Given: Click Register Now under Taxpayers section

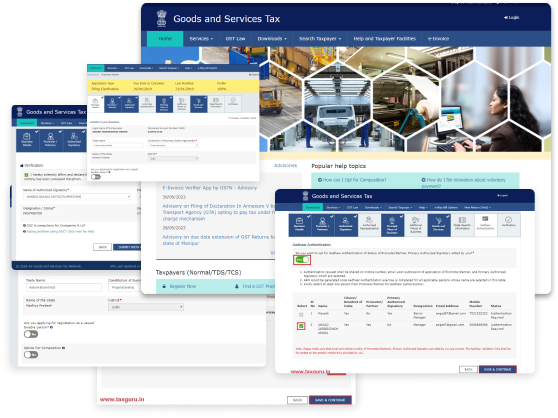Looking at the screenshot, I should tap(183, 286).
